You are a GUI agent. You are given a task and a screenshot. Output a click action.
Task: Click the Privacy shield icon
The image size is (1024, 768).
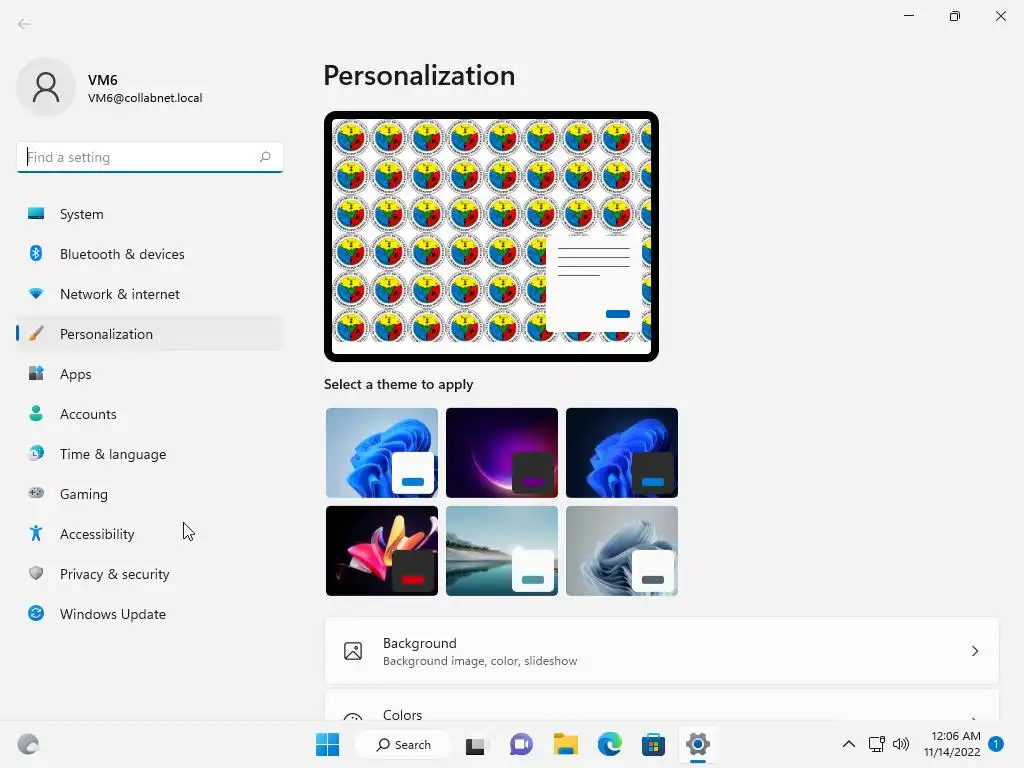(x=36, y=573)
